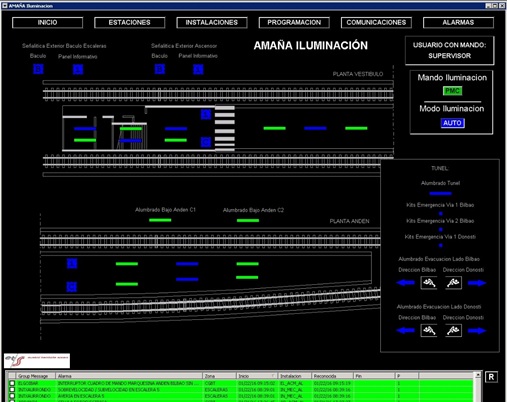Select Panel Informativo indicator under Baculo Escaleras

pyautogui.click(x=78, y=69)
